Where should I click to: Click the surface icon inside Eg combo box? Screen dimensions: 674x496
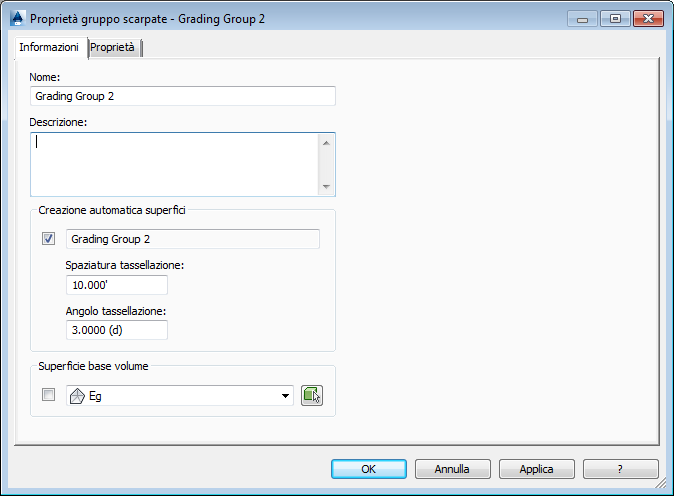click(x=77, y=396)
